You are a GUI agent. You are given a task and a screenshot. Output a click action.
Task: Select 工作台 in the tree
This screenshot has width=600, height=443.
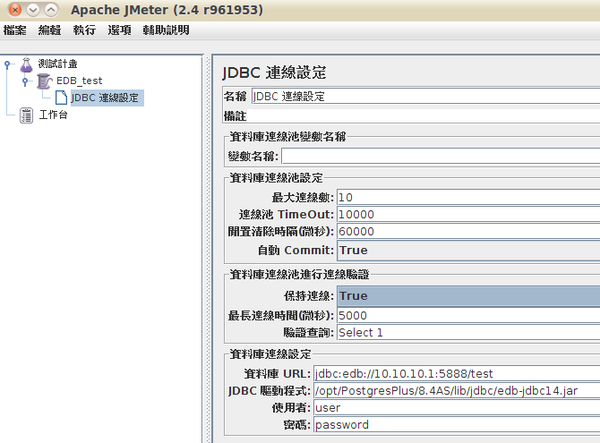(x=53, y=115)
